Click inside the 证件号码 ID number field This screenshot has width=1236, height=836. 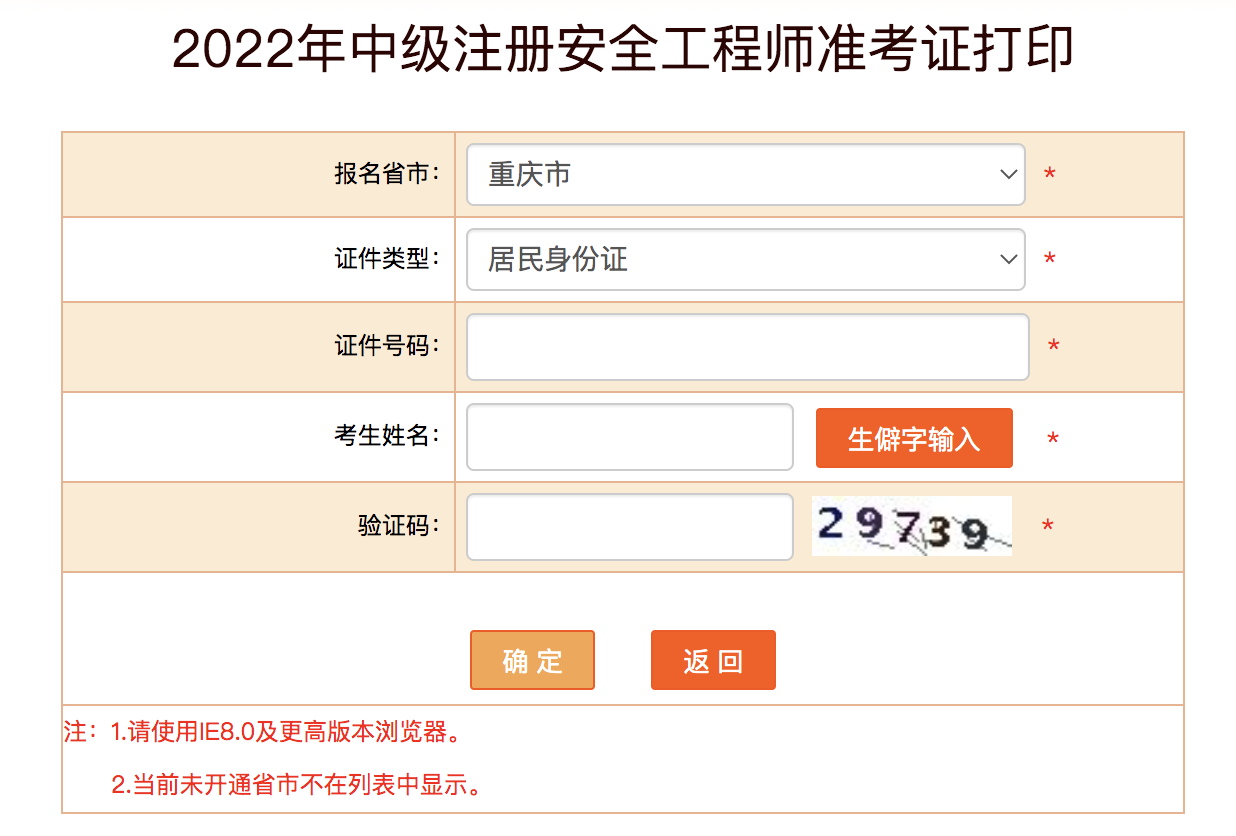tap(745, 346)
